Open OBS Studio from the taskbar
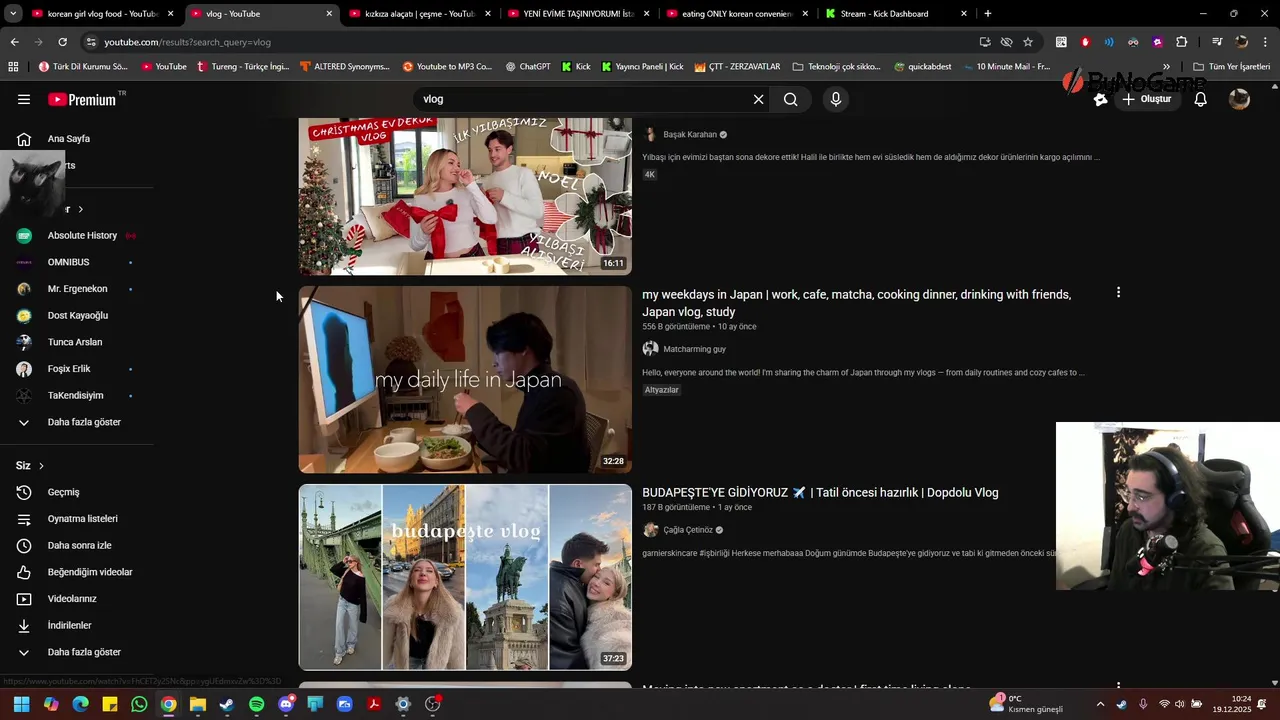The image size is (1280, 720). pyautogui.click(x=433, y=704)
